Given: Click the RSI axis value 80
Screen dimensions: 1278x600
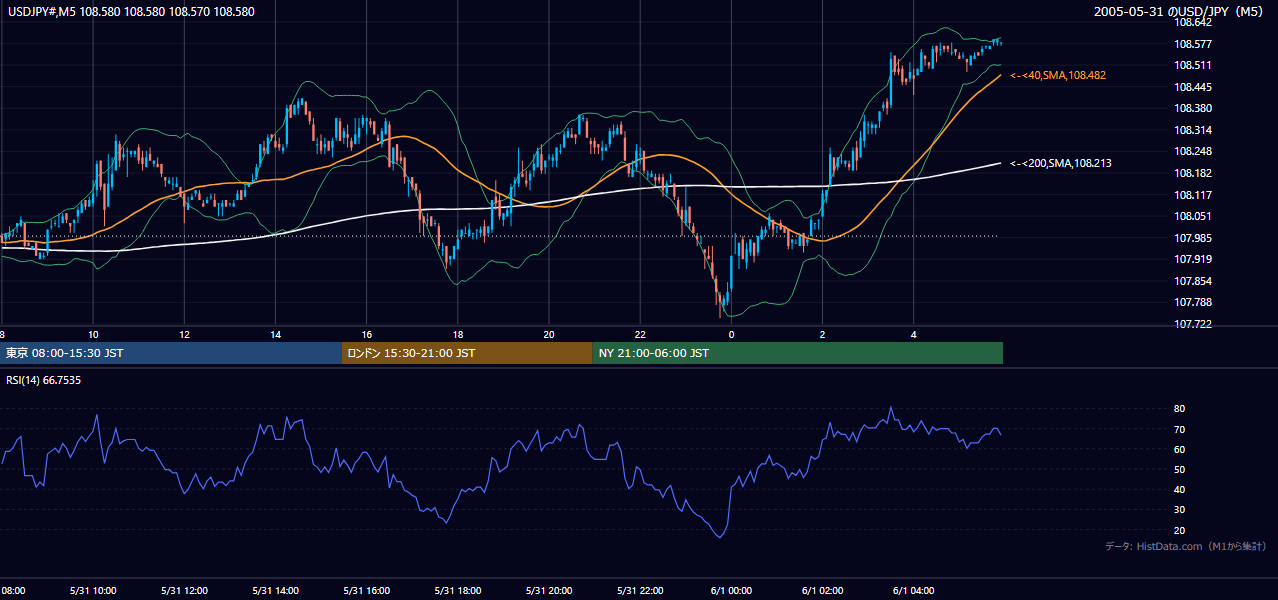Looking at the screenshot, I should (1180, 409).
